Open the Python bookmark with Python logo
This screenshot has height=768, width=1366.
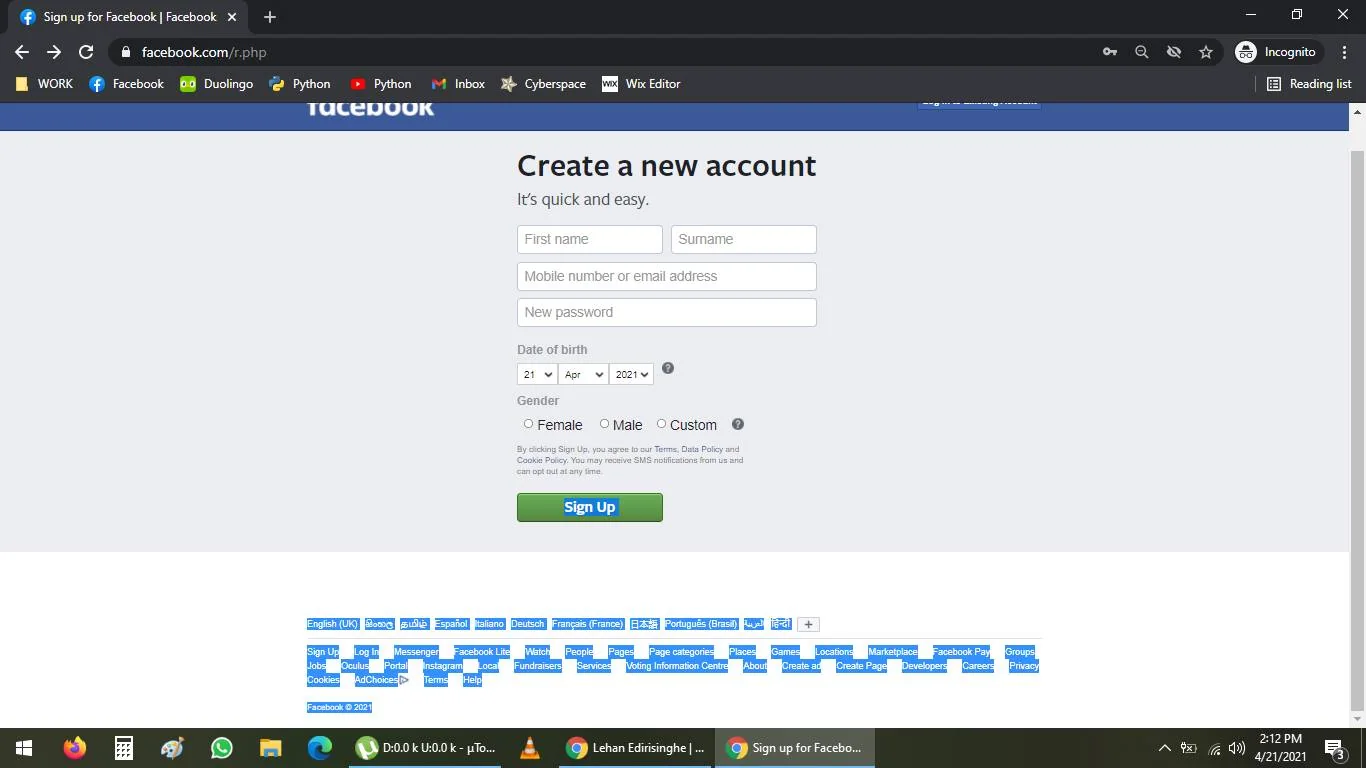tap(300, 84)
